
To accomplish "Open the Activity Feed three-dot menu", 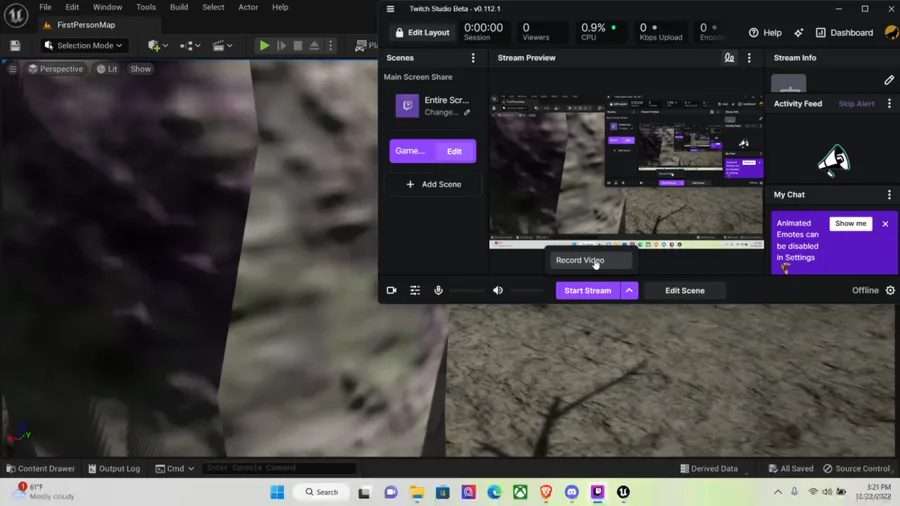I will click(890, 104).
